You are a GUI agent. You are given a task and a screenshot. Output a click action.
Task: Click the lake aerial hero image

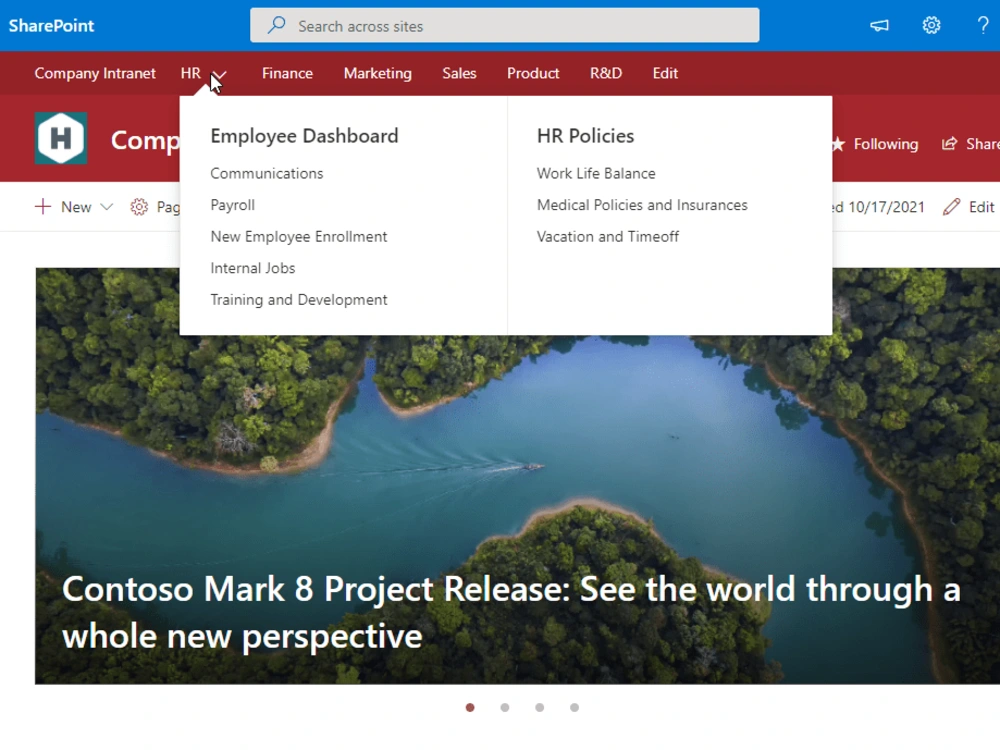tap(517, 476)
